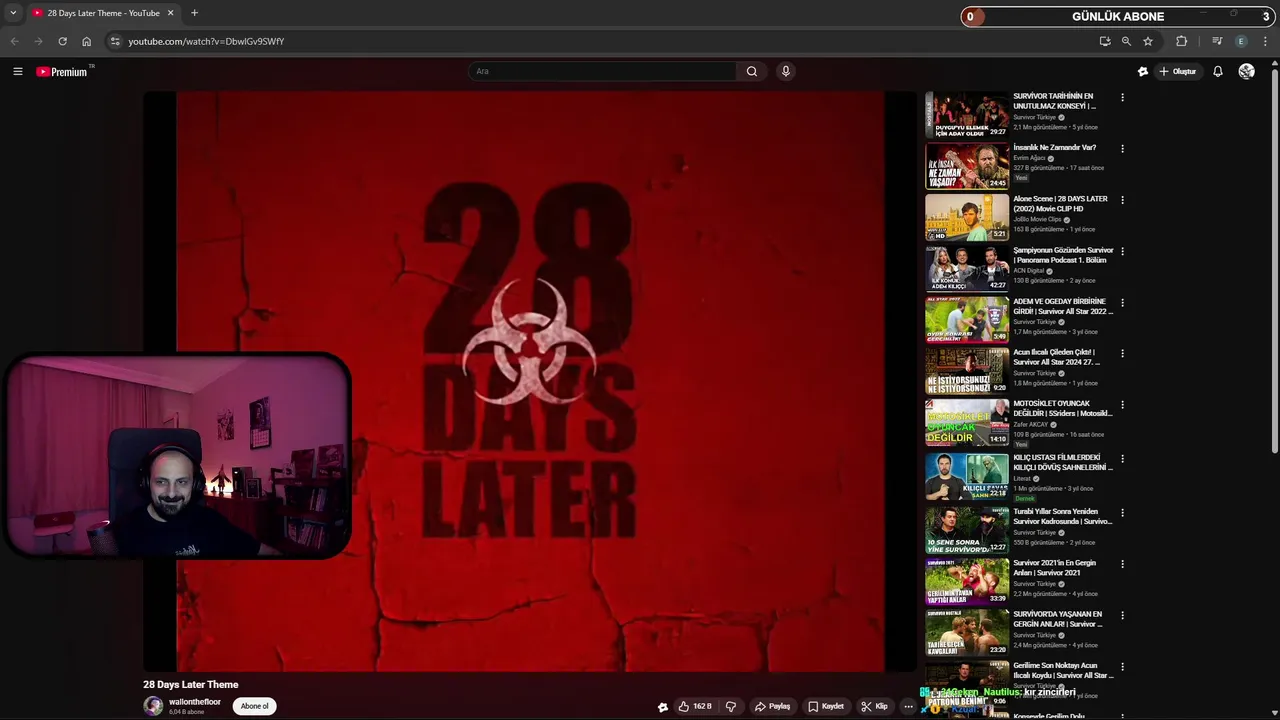Open Alone Scene 28 Days Later thumbnail
This screenshot has width=1280, height=720.
tap(967, 217)
